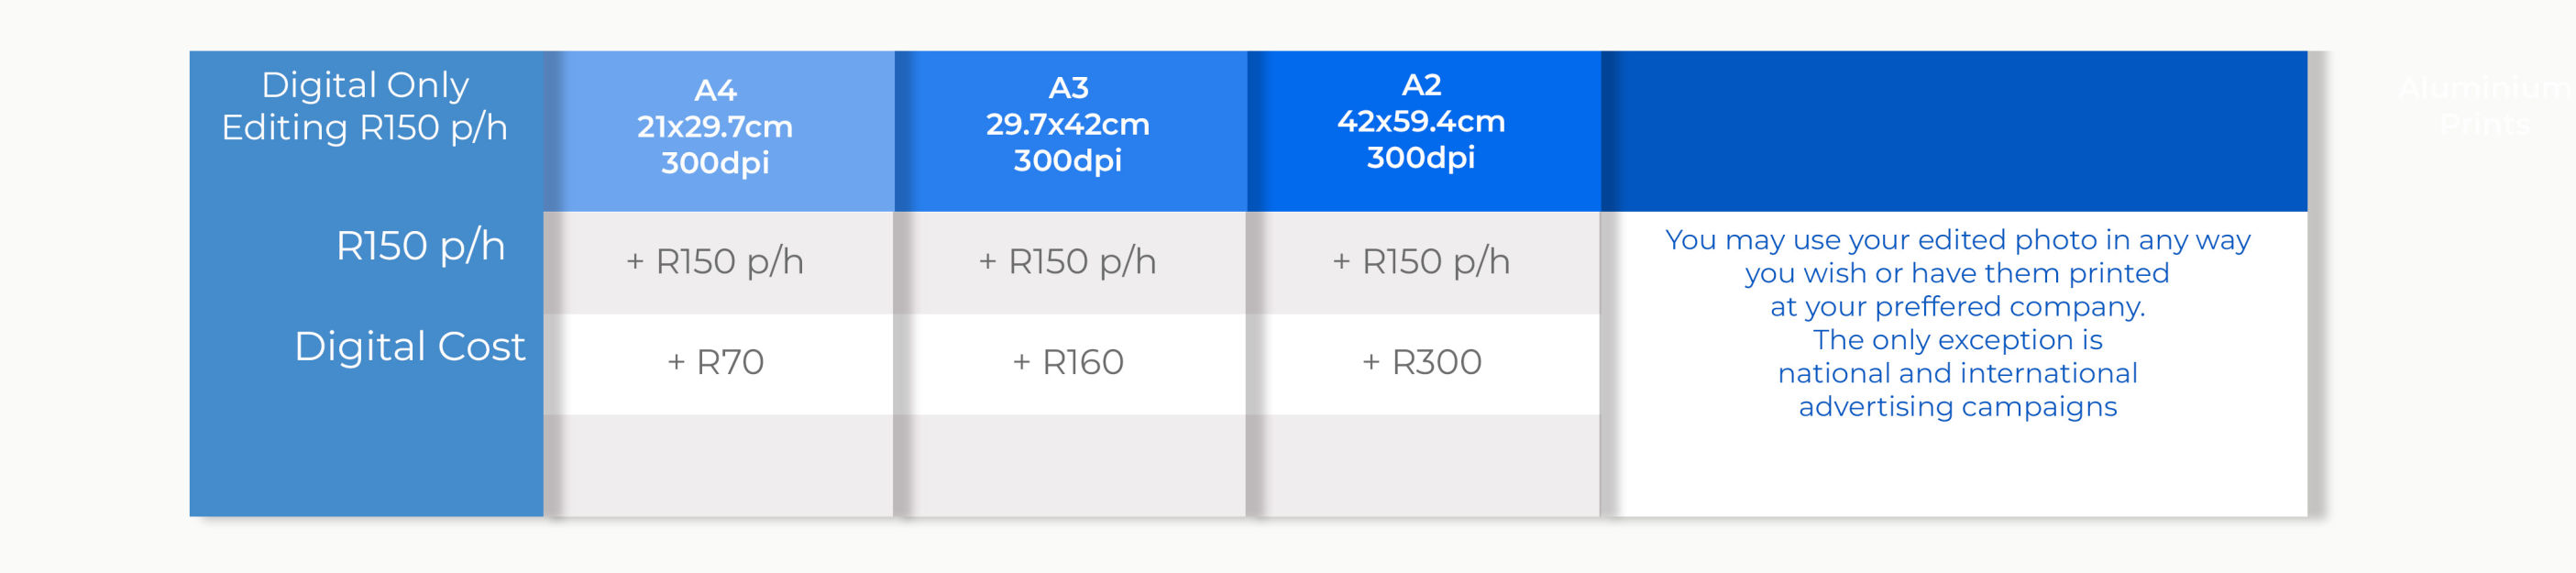This screenshot has height=573, width=2576.
Task: Select the A4 21x29.7cm column header
Action: click(715, 126)
